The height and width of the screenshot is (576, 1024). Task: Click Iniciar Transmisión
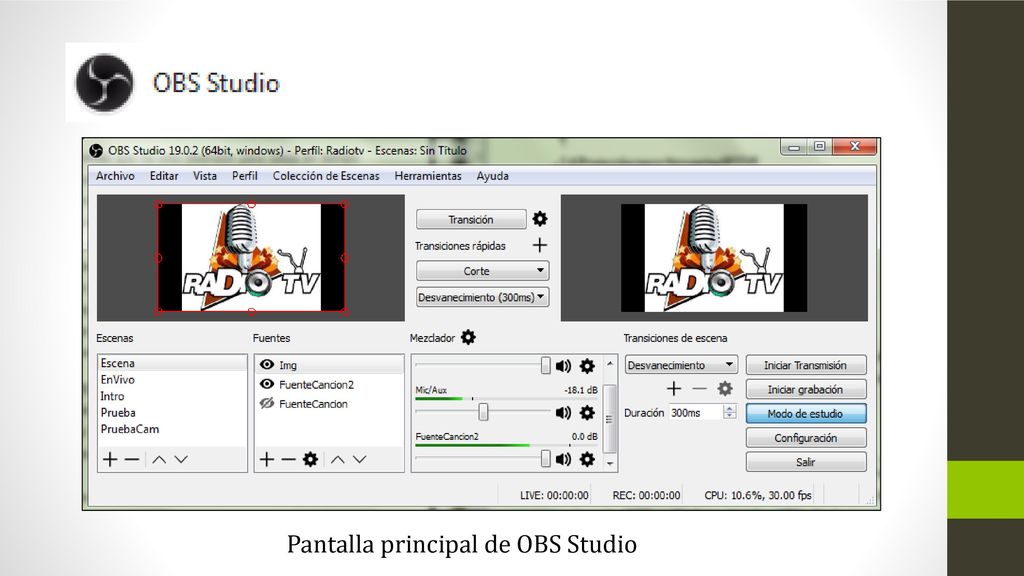coord(806,365)
